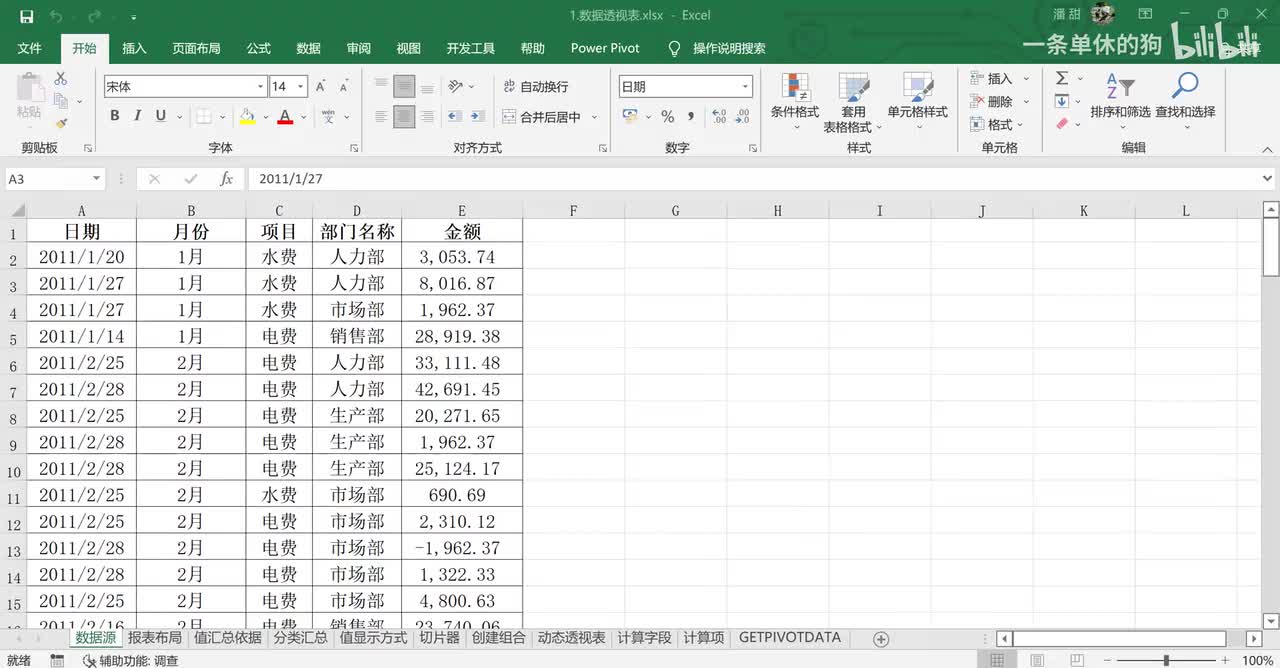
Task: Click the New Sheet plus button
Action: coord(881,638)
